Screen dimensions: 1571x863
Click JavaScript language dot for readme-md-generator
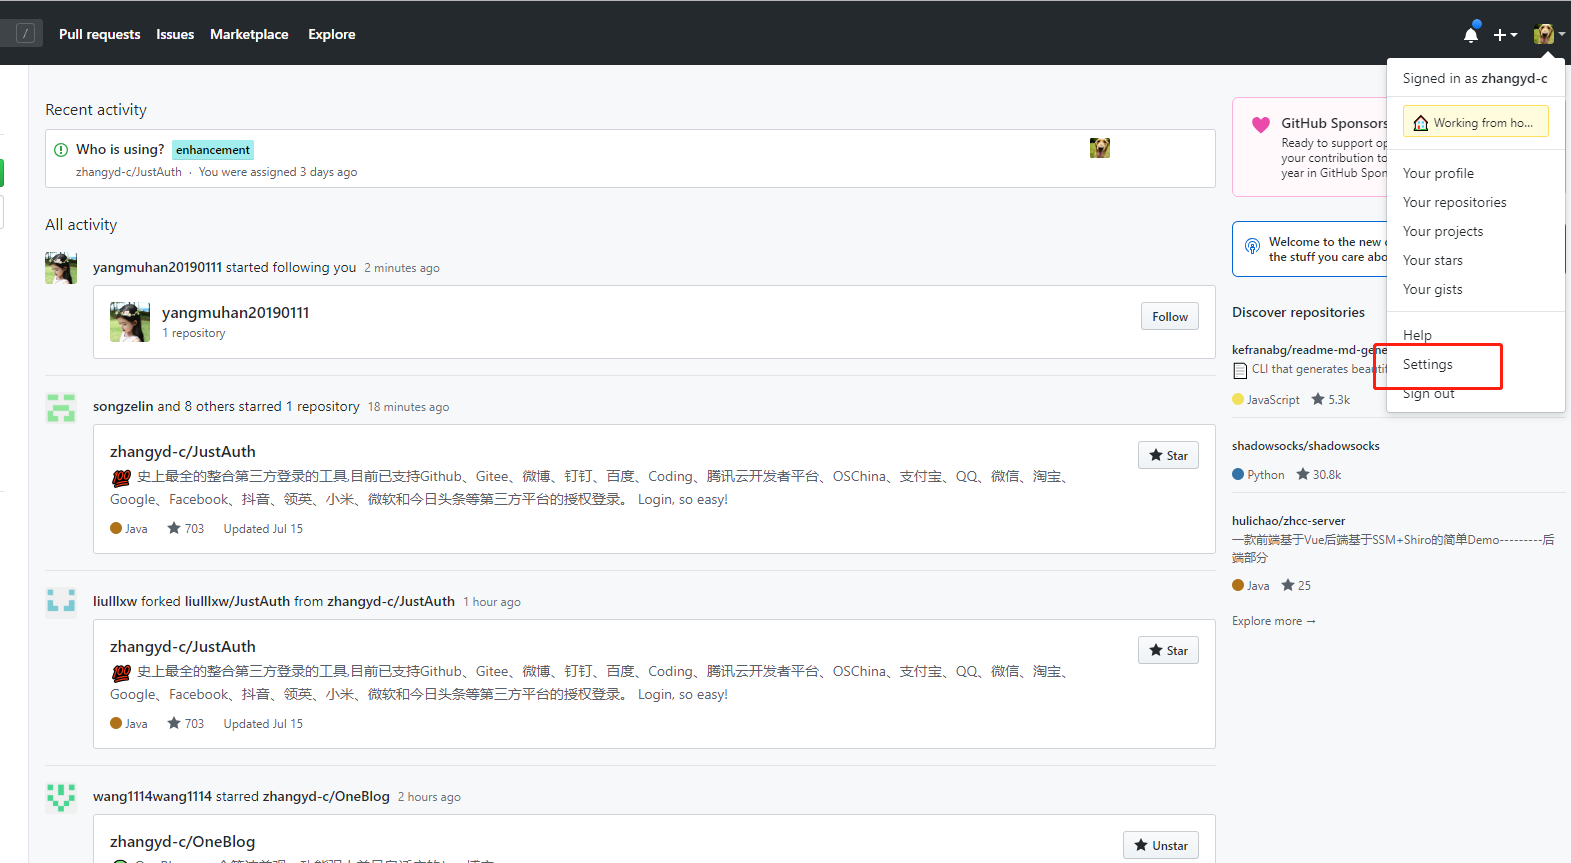pos(1238,399)
